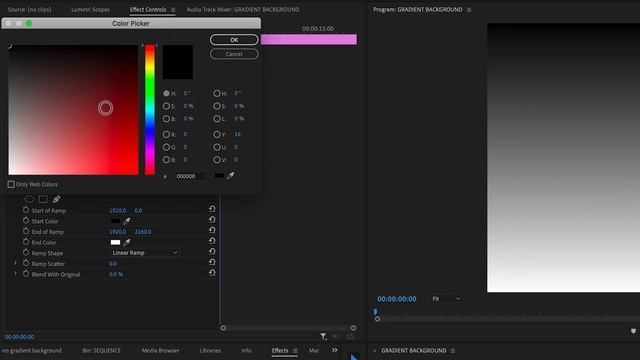This screenshot has width=640, height=360.
Task: Click the Blend With Original value
Action: (116, 274)
